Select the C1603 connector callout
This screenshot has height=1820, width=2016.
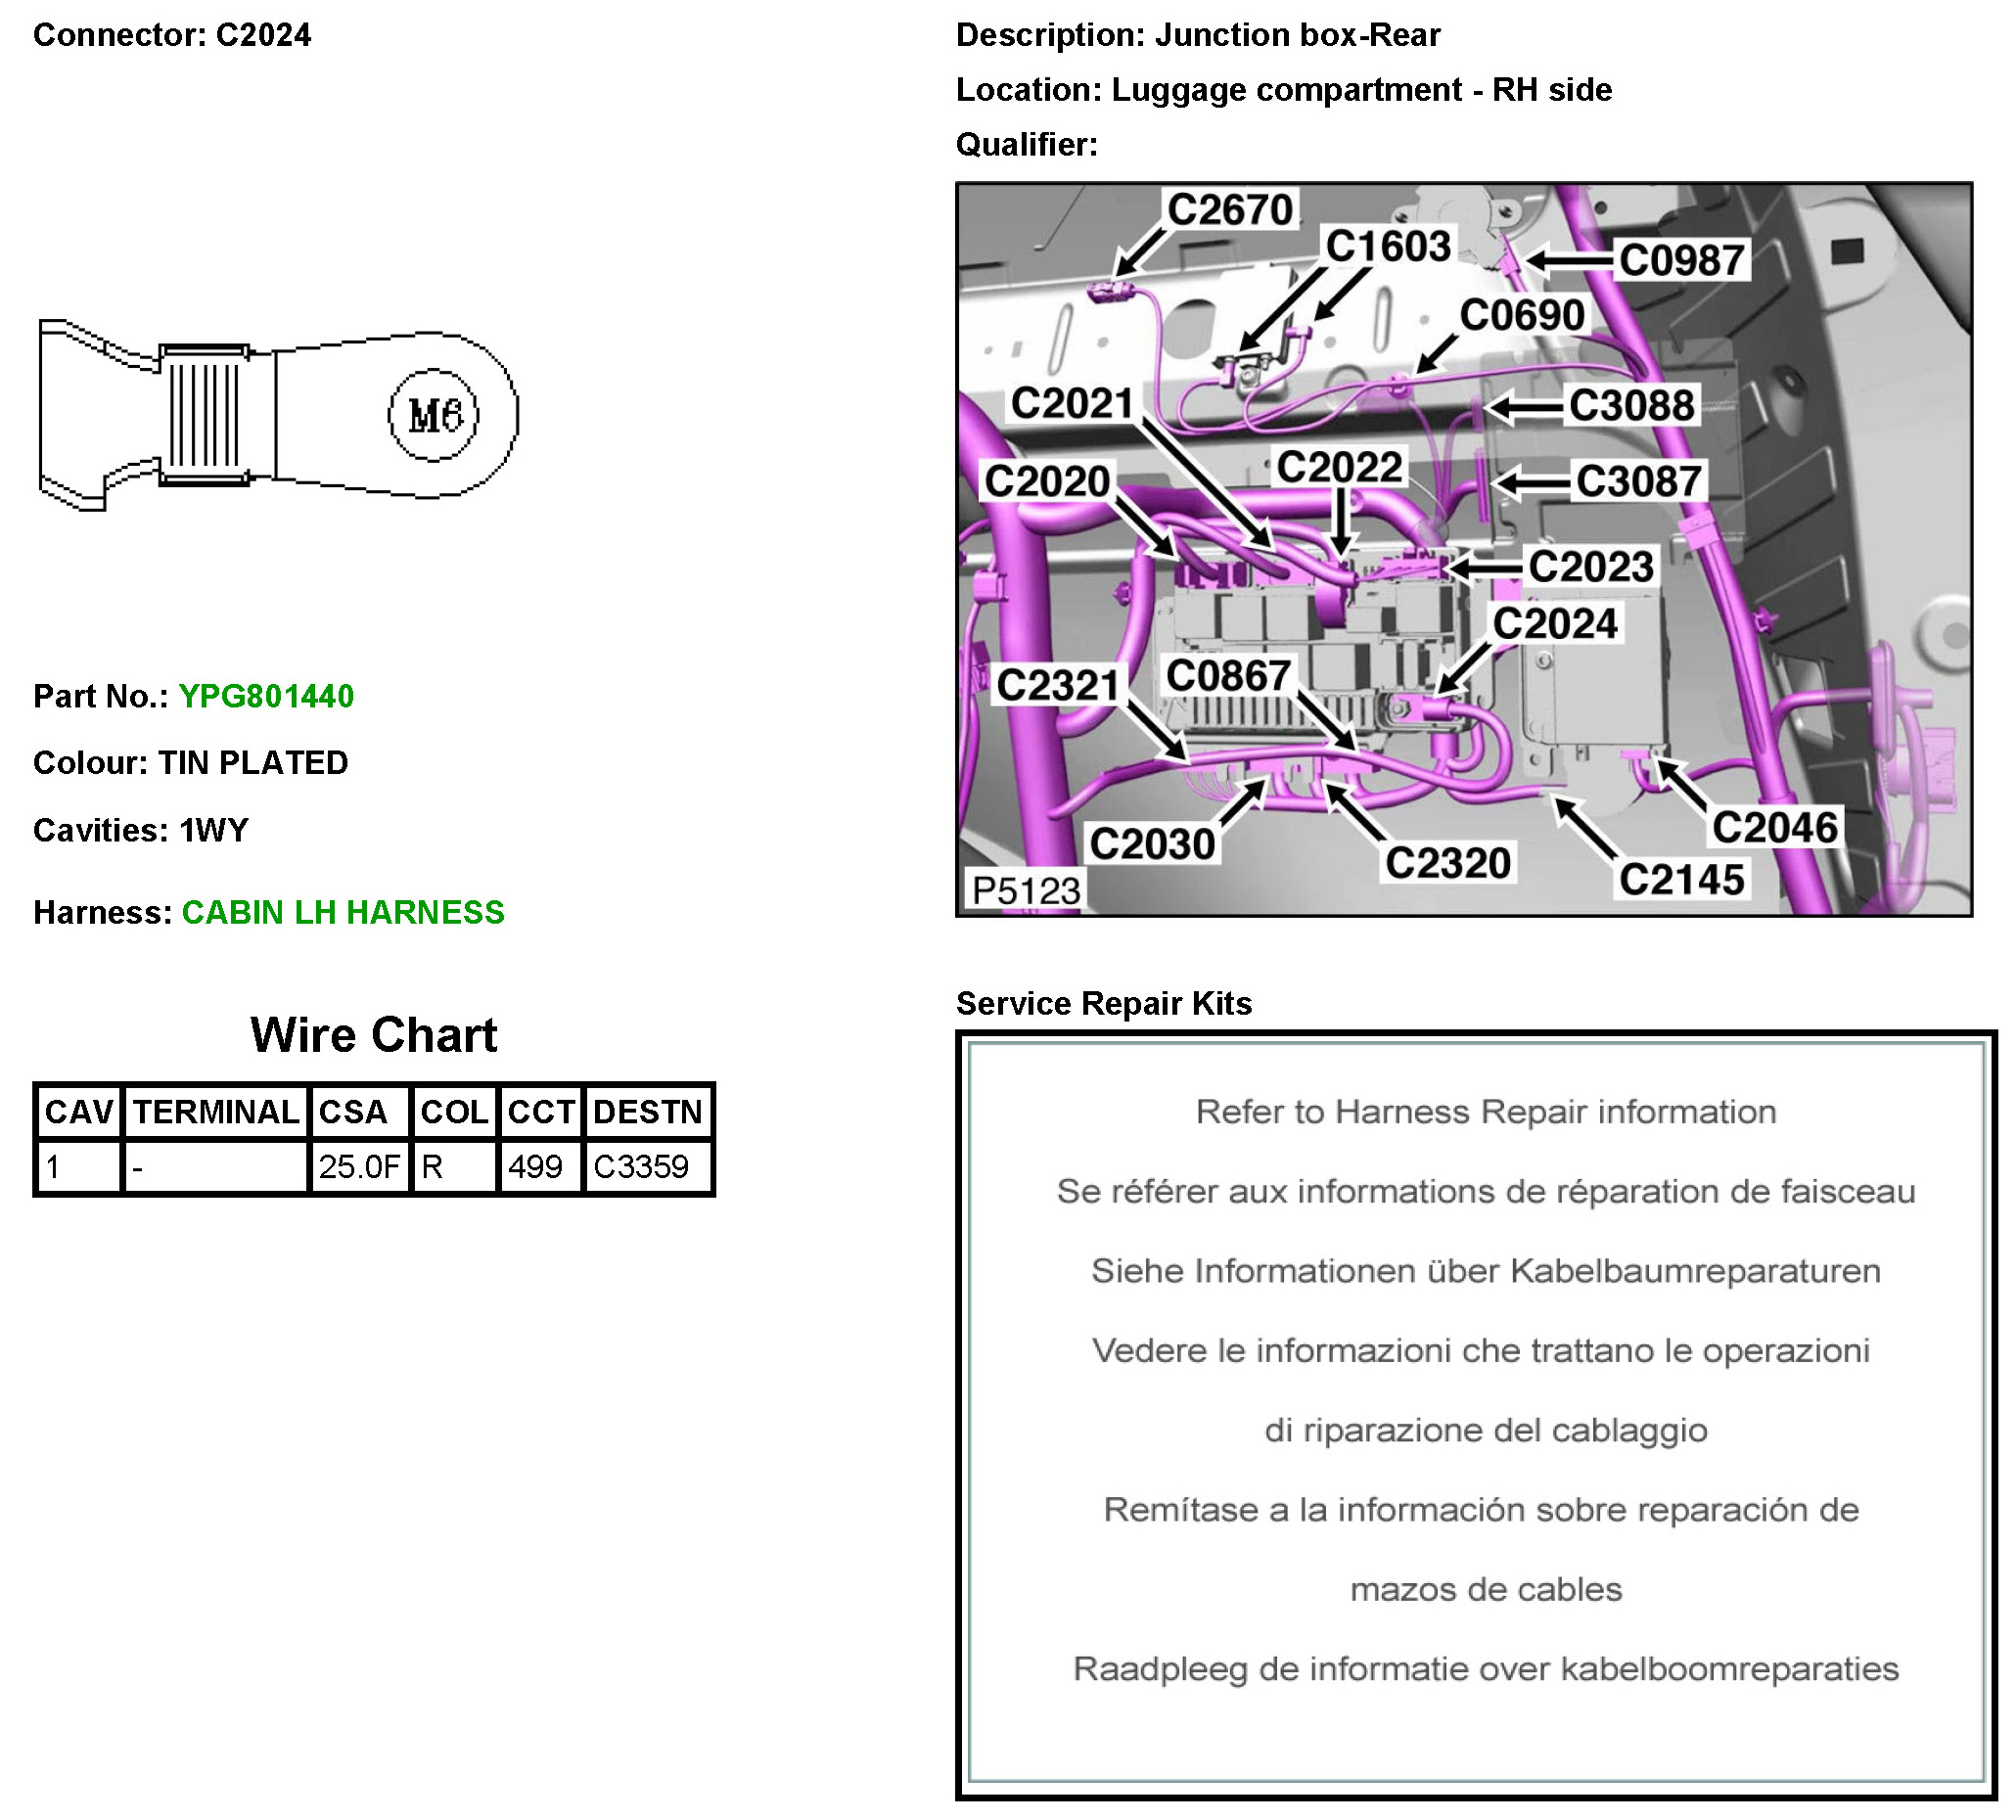click(x=1388, y=246)
